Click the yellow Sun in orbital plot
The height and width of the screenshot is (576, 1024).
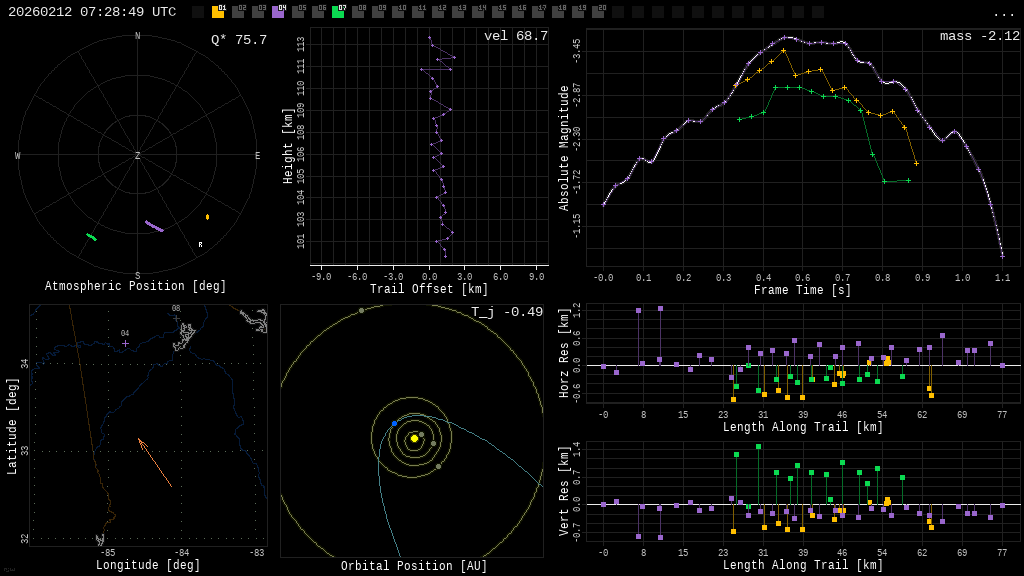[x=414, y=438]
